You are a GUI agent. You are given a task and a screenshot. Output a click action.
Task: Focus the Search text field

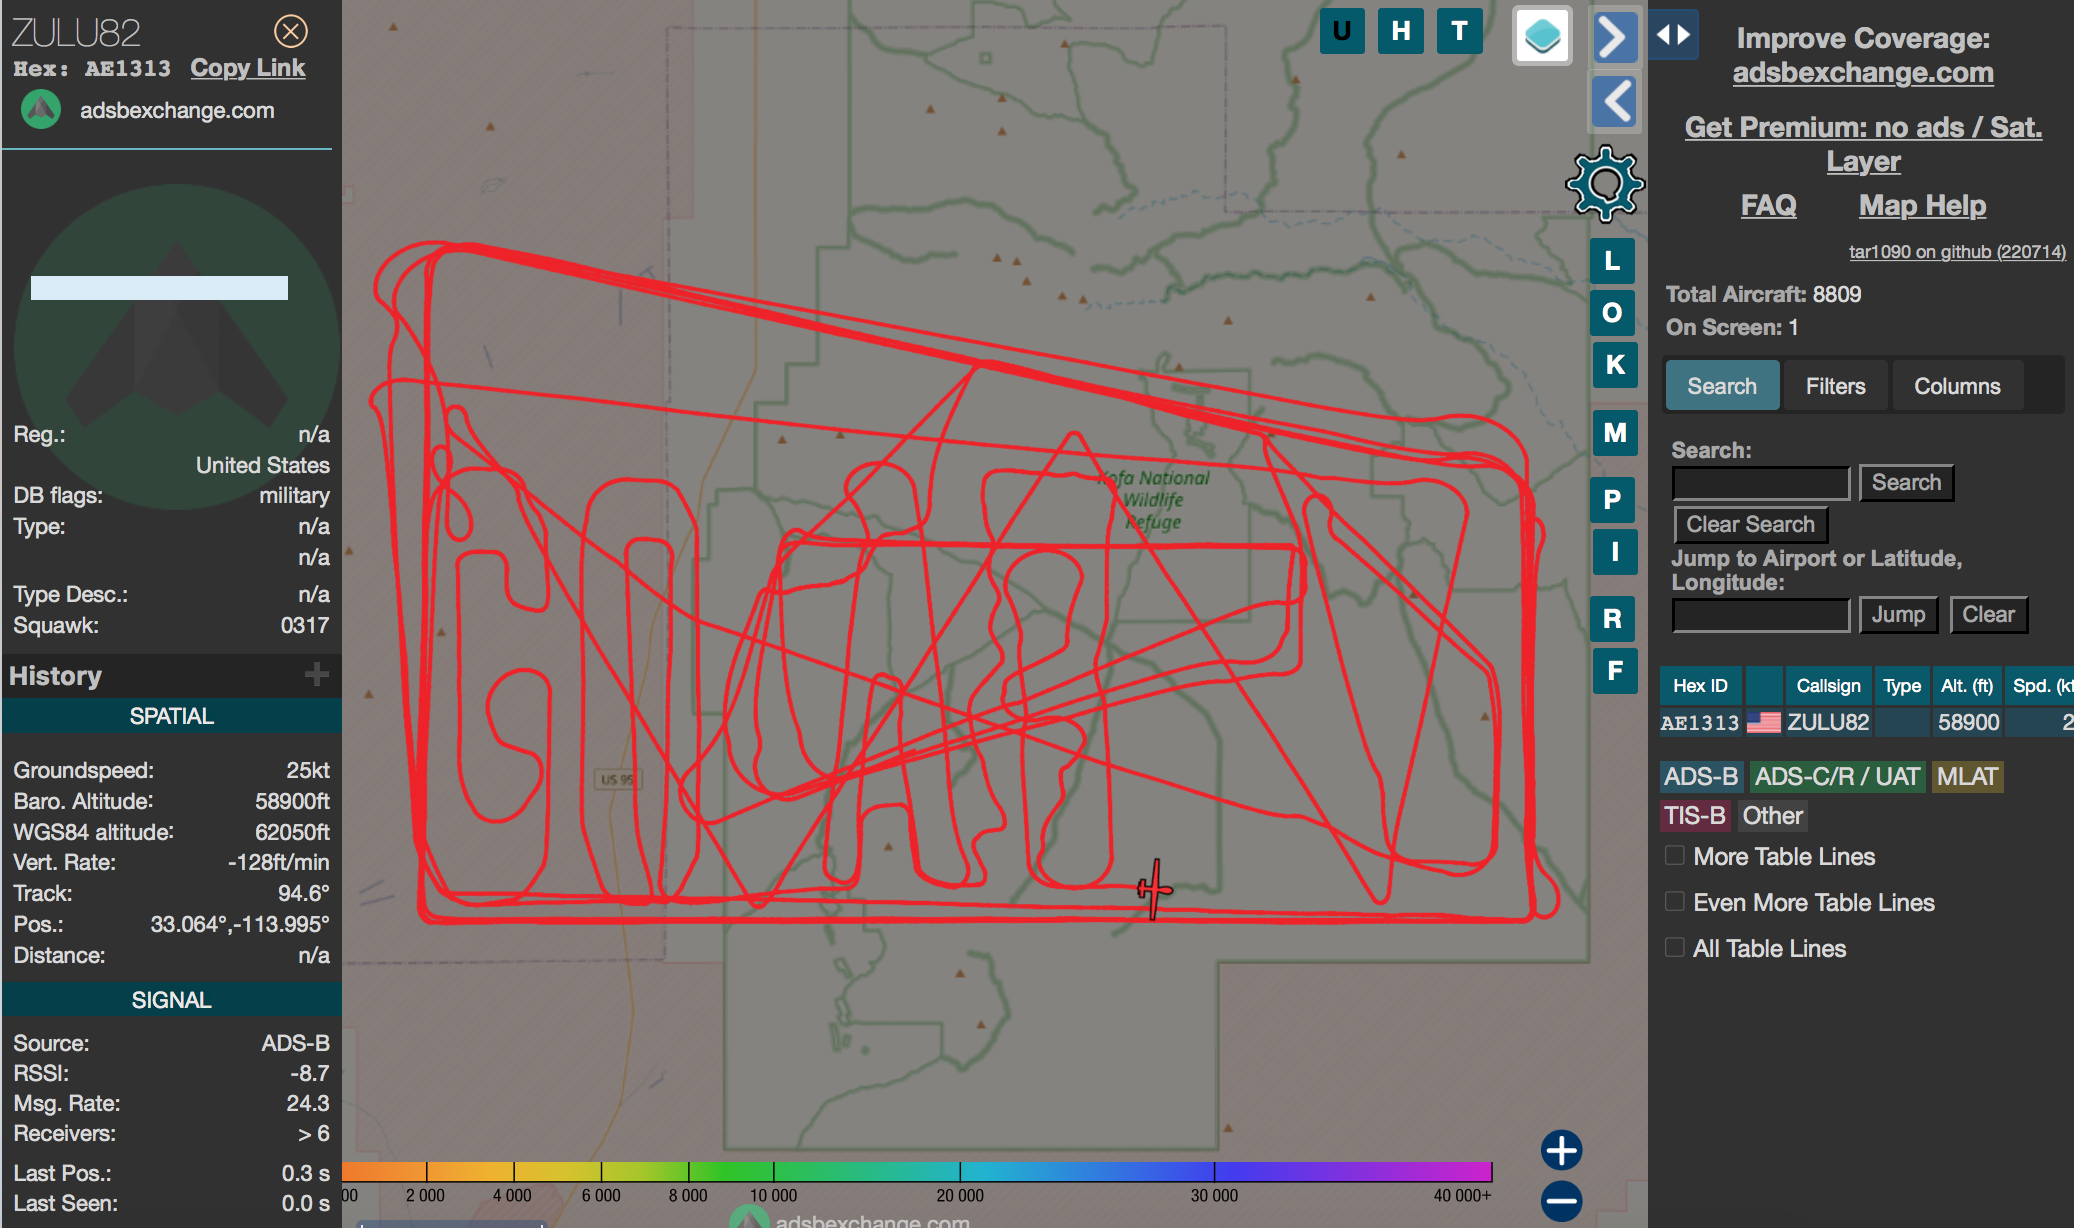1761,483
